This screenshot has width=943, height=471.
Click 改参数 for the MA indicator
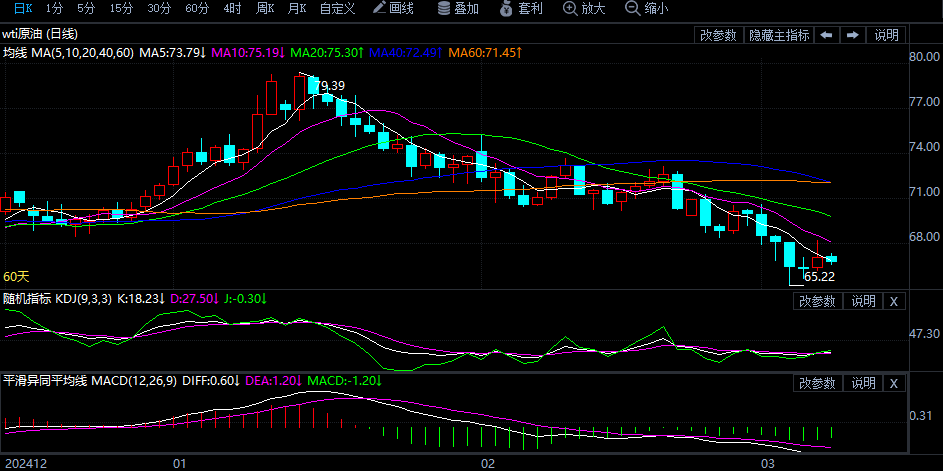tap(718, 35)
